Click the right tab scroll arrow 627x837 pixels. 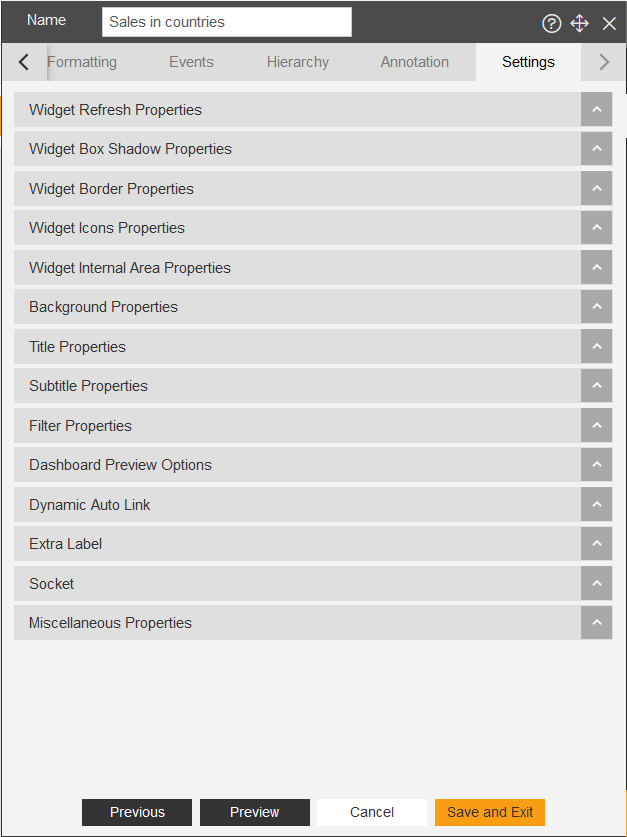click(x=604, y=62)
